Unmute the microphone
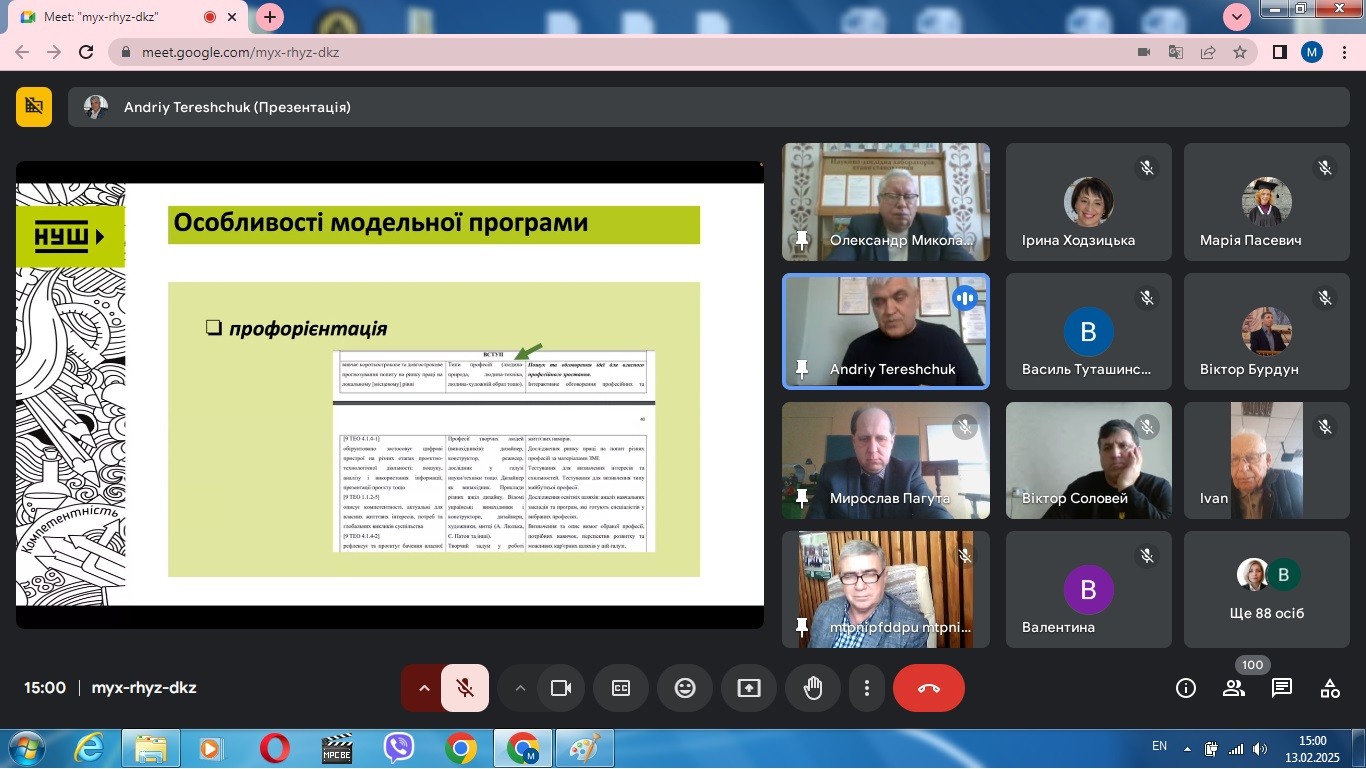Image resolution: width=1366 pixels, height=769 pixels. click(x=465, y=688)
